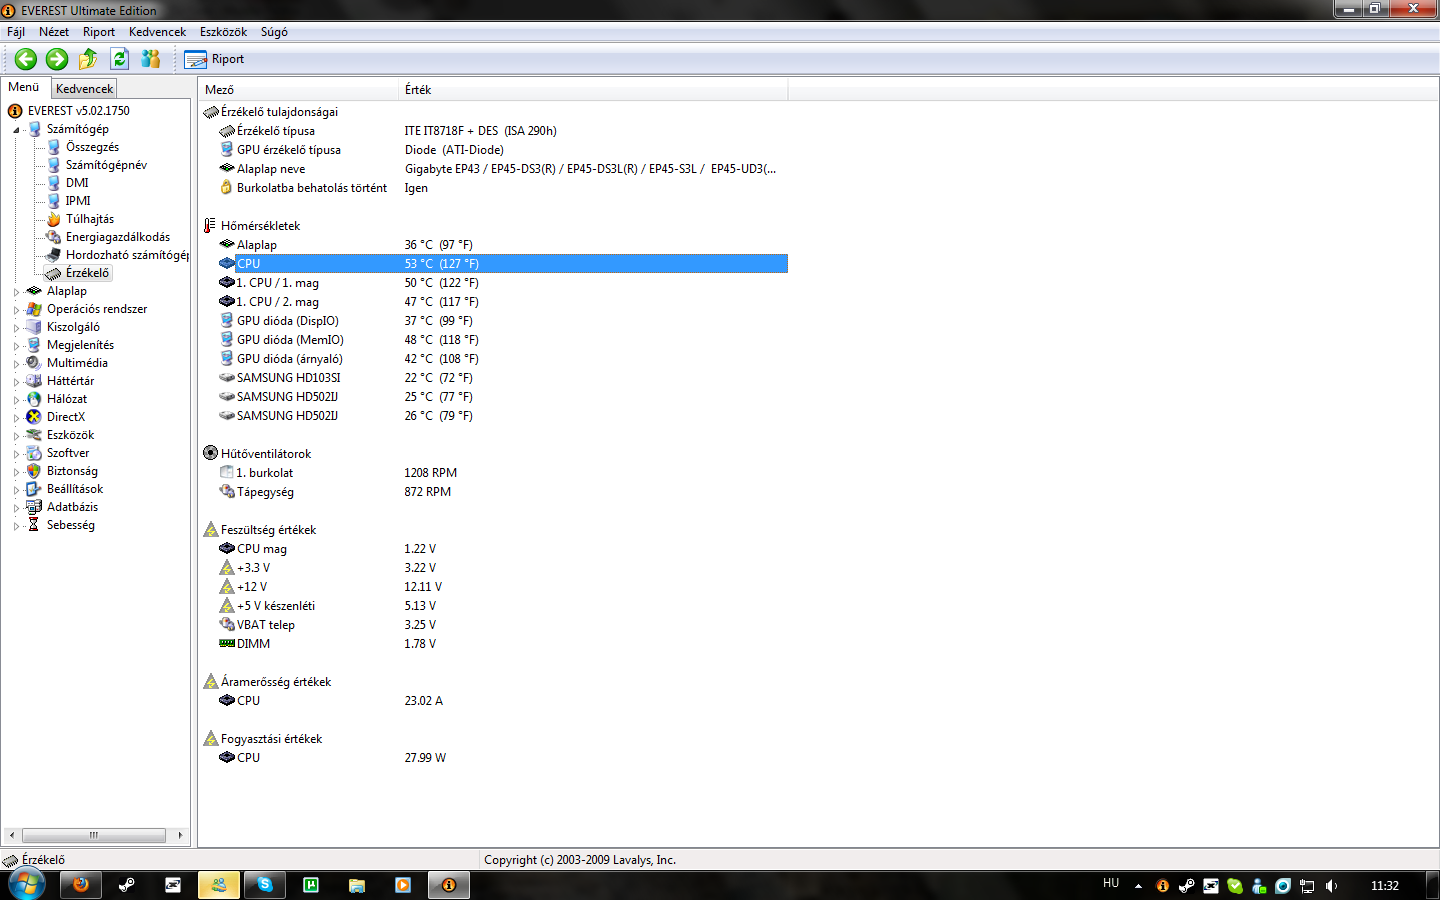Click the GPU érzékelő típusa row icon
The height and width of the screenshot is (900, 1440).
pyautogui.click(x=227, y=150)
